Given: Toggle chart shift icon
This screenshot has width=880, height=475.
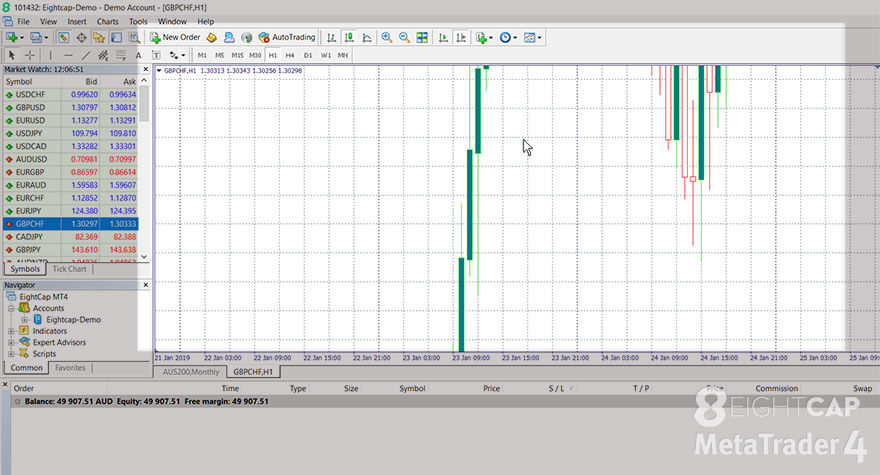Looking at the screenshot, I should pyautogui.click(x=461, y=38).
